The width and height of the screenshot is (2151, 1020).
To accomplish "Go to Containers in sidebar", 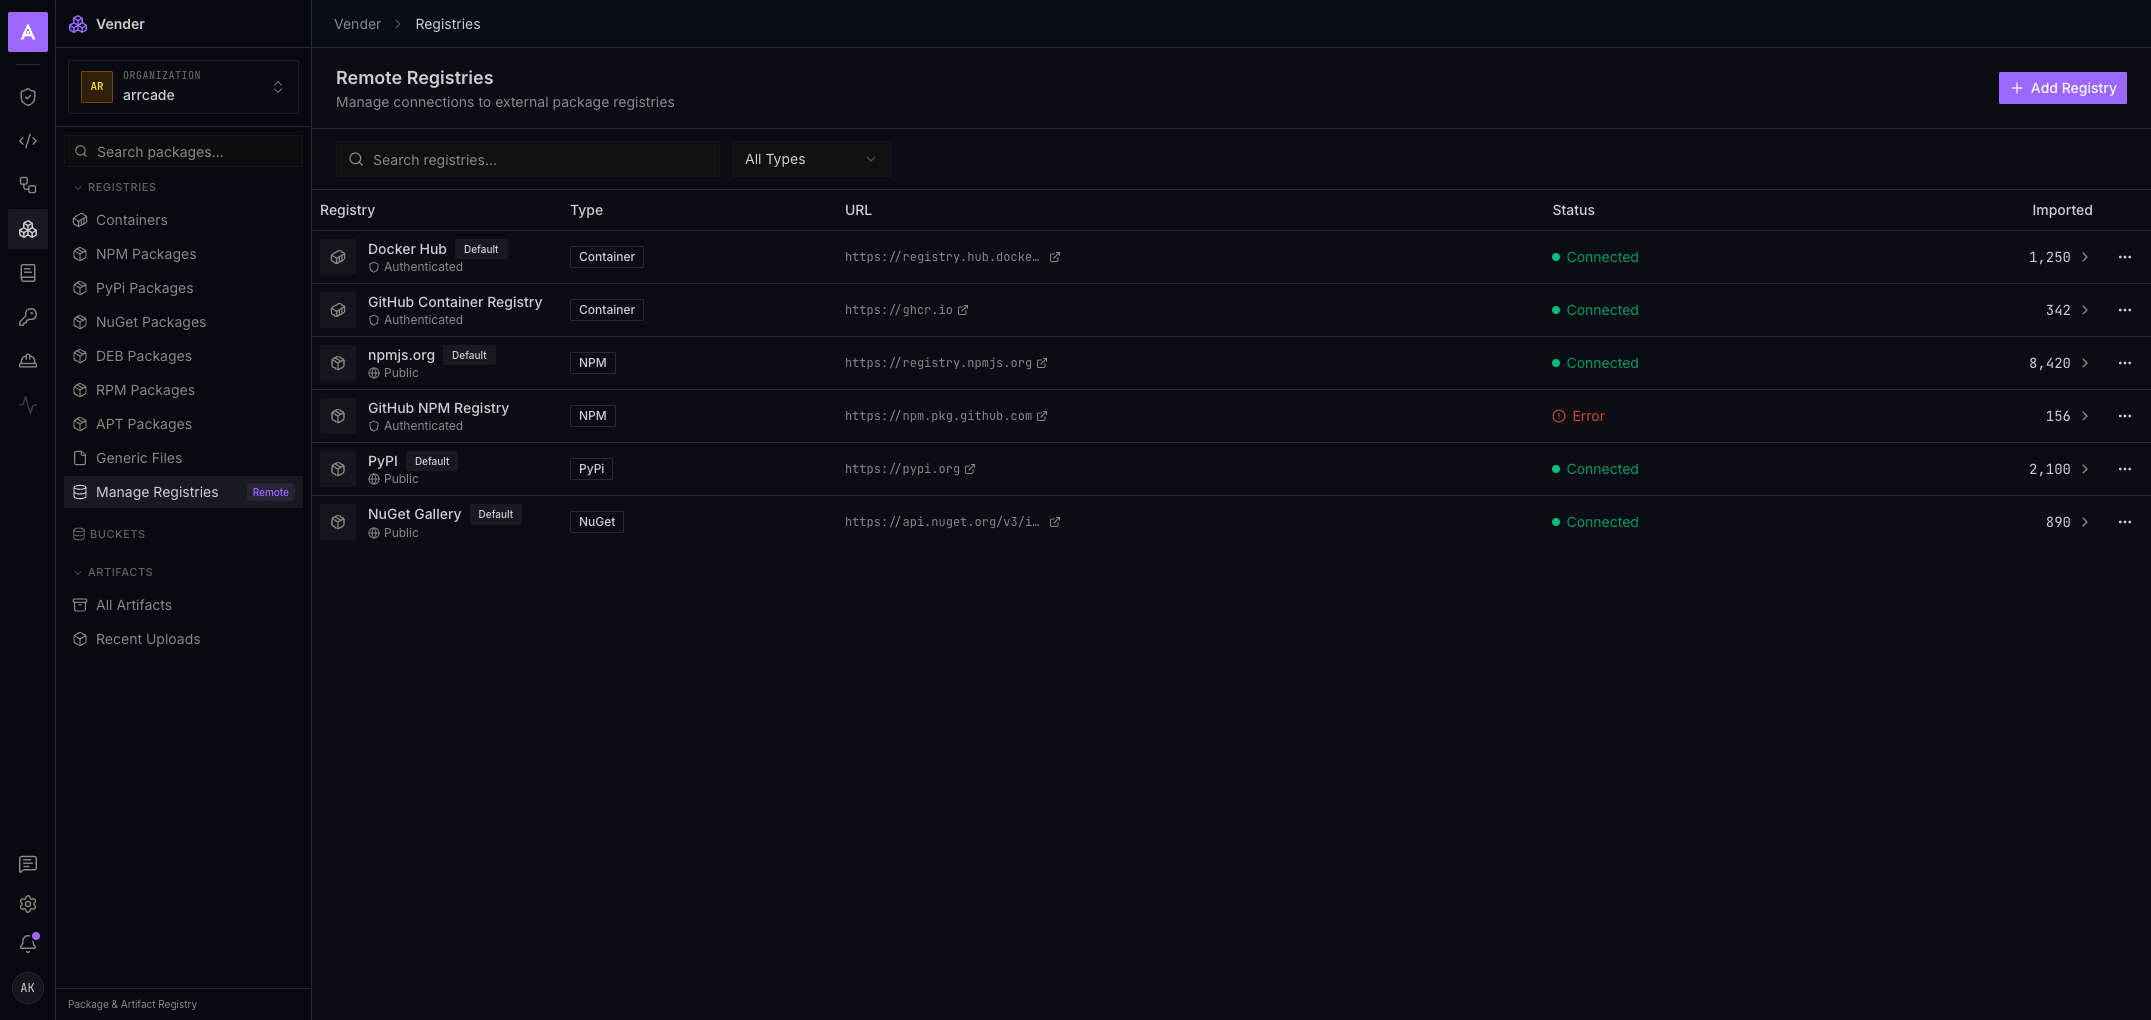I will click(x=183, y=220).
